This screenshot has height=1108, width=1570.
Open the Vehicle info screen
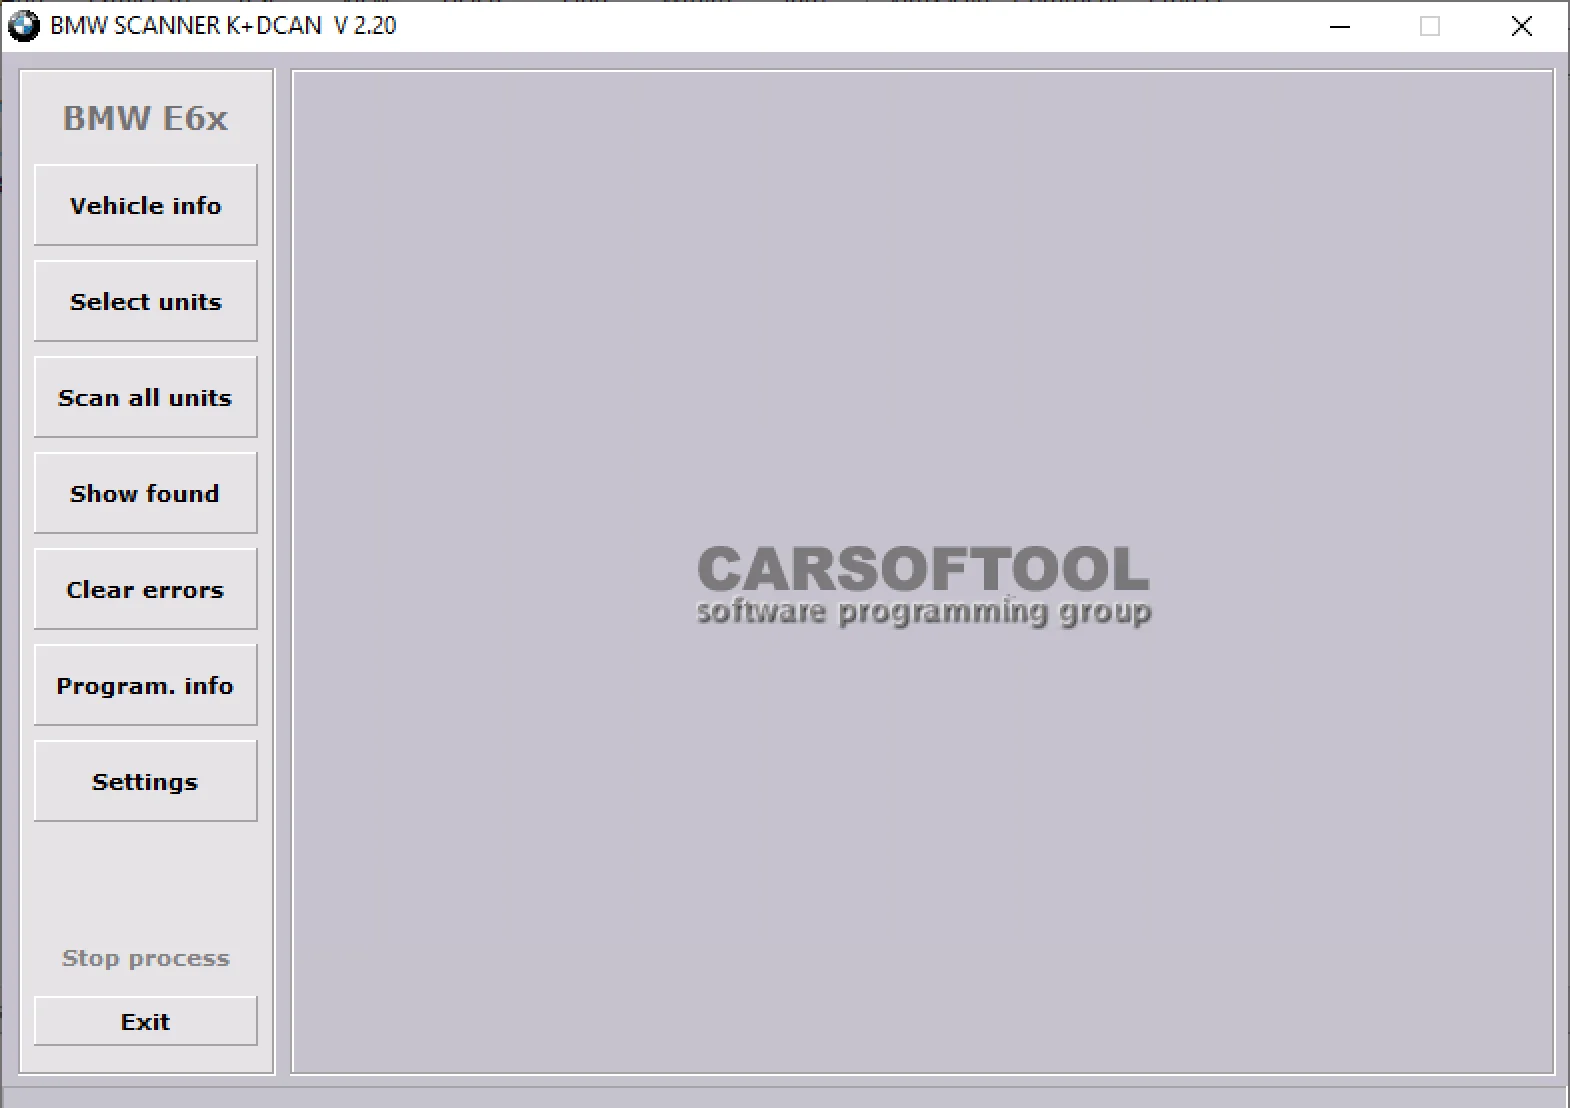click(x=145, y=205)
